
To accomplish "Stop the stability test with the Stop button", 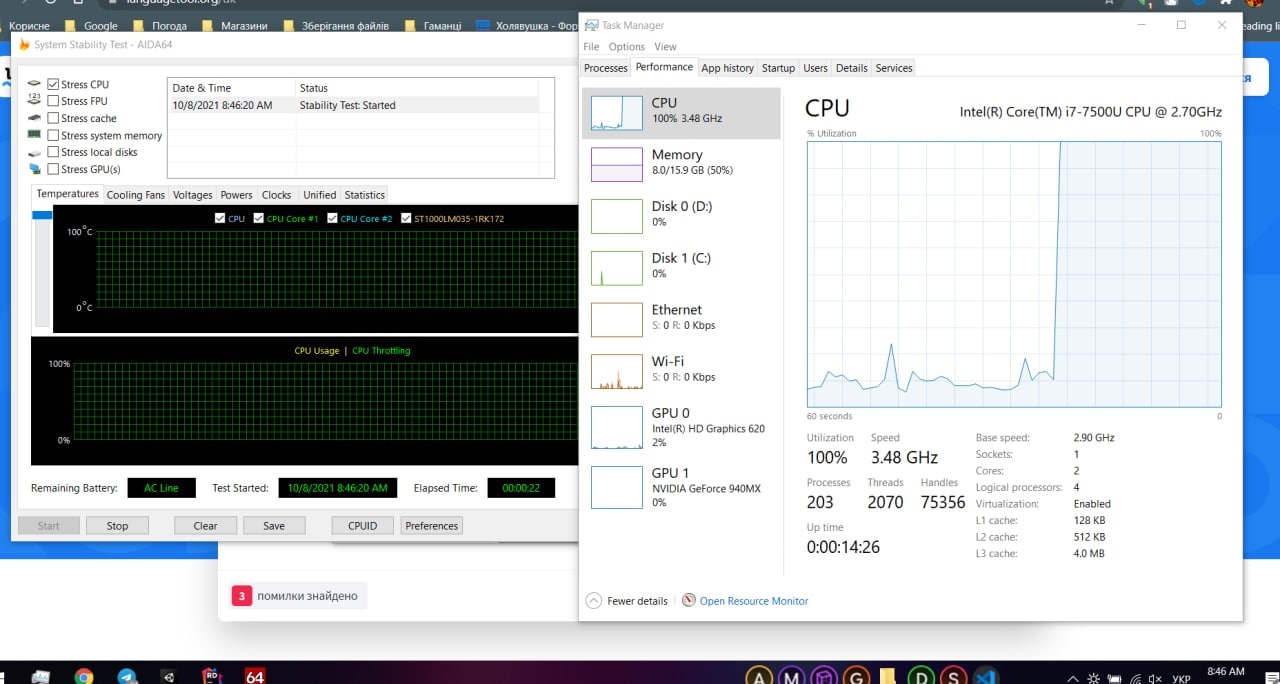I will coord(118,525).
